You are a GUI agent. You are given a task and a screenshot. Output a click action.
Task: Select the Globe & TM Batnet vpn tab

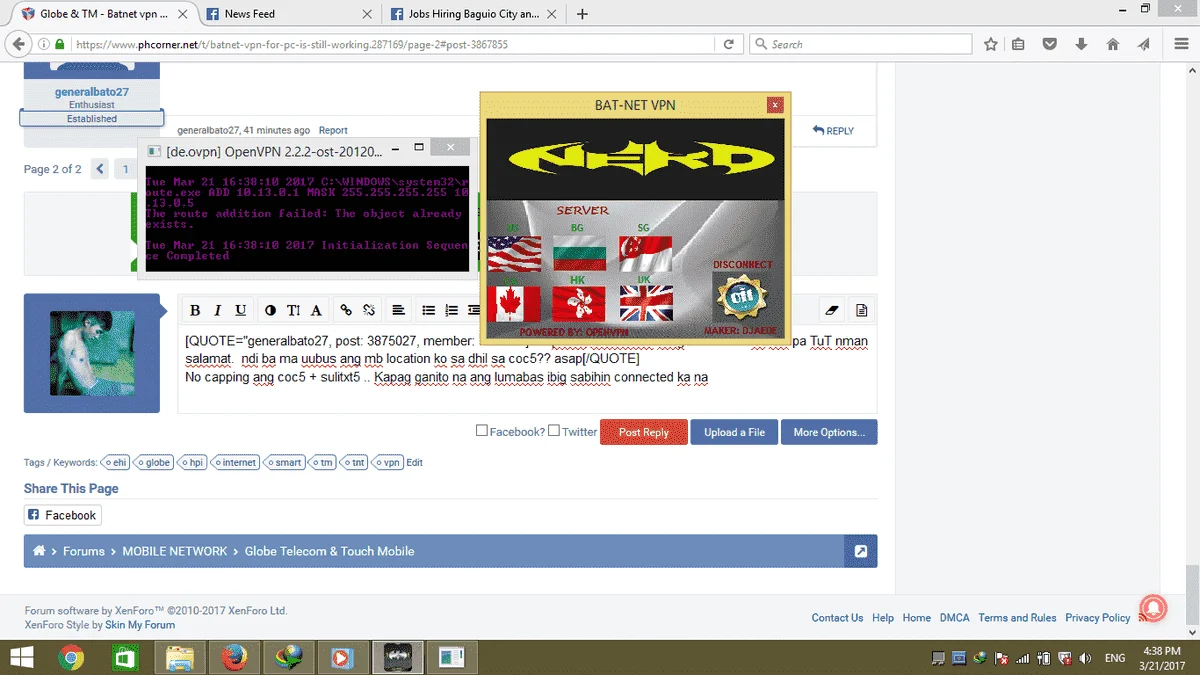click(103, 14)
